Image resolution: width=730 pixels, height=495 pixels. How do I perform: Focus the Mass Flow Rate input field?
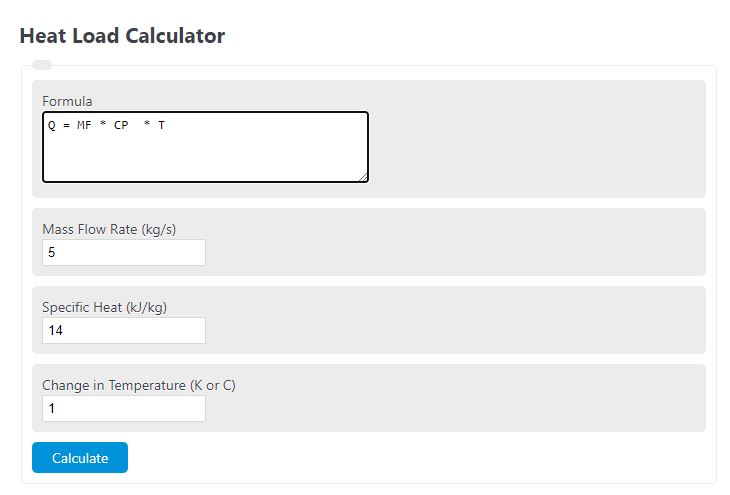point(124,253)
